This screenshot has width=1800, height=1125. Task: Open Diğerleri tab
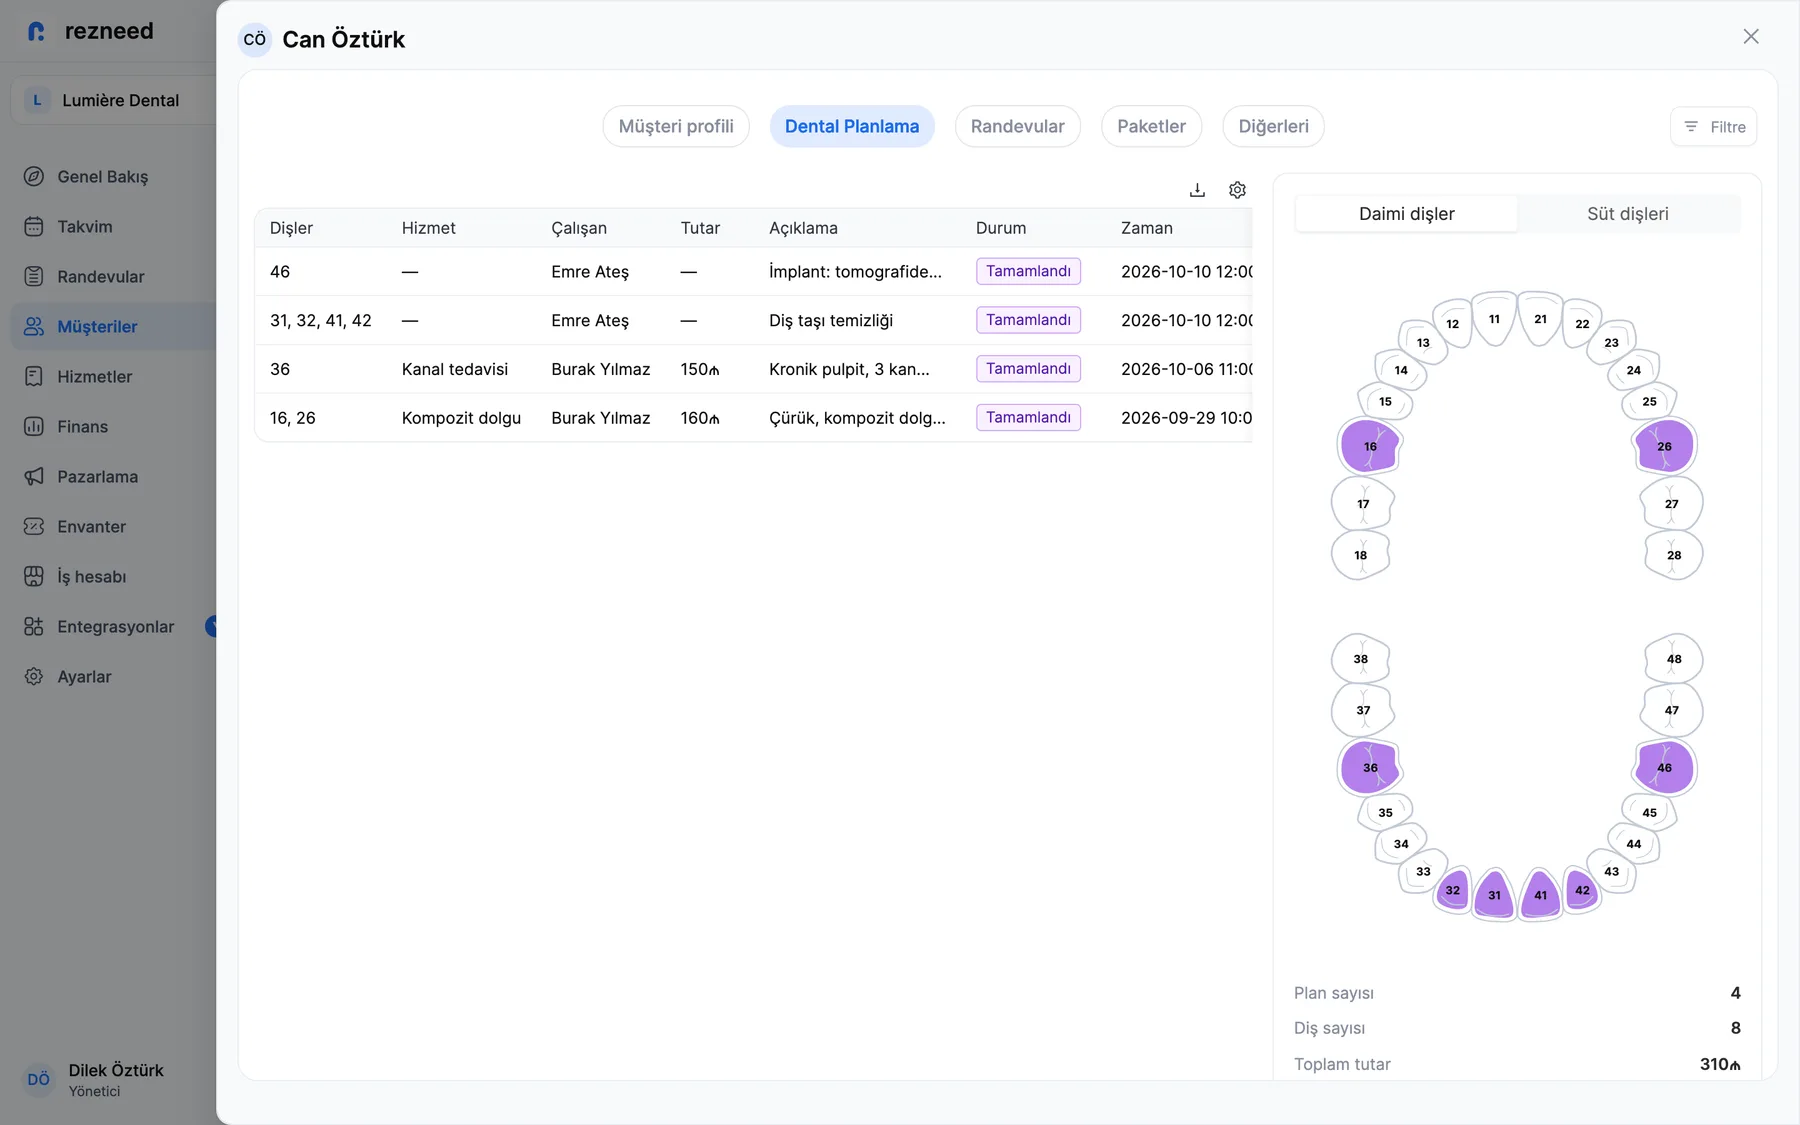[x=1273, y=127]
